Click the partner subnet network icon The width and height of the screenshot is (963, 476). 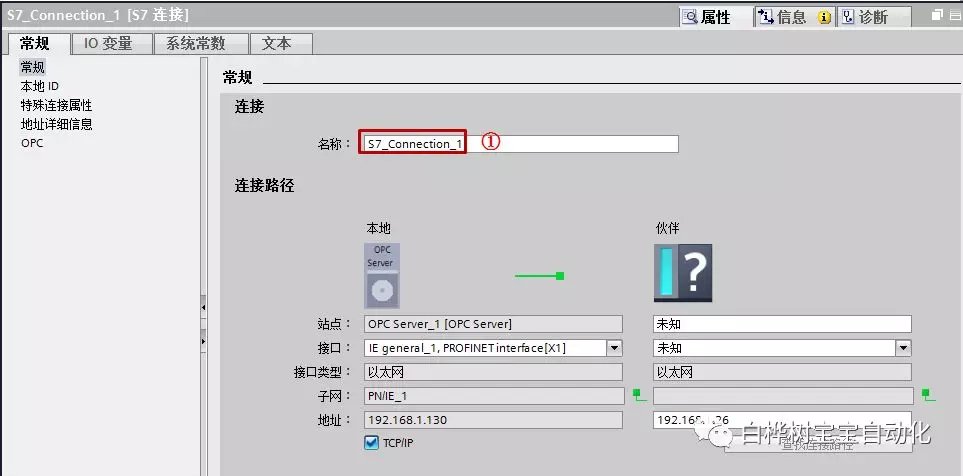927,395
